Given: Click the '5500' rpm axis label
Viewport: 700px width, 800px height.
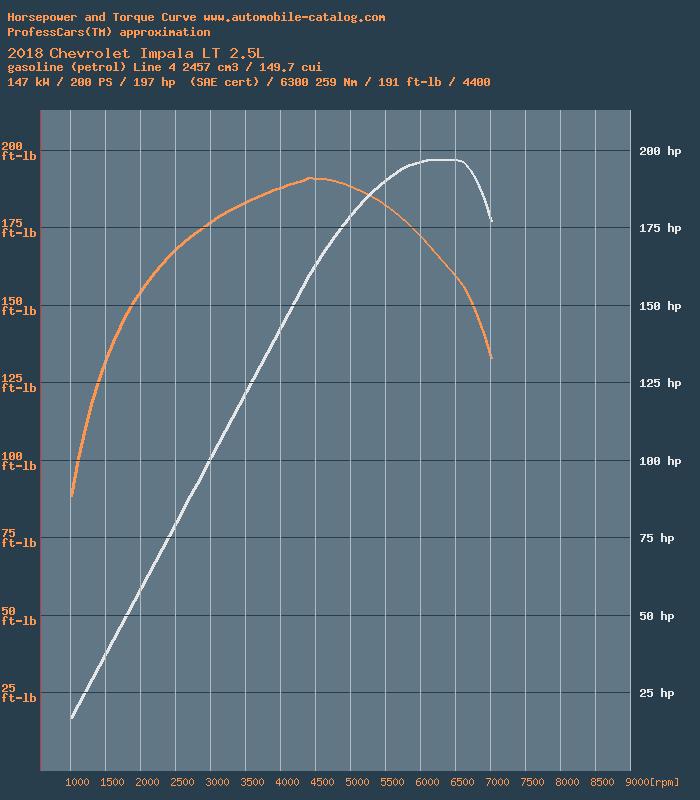Looking at the screenshot, I should point(392,782).
